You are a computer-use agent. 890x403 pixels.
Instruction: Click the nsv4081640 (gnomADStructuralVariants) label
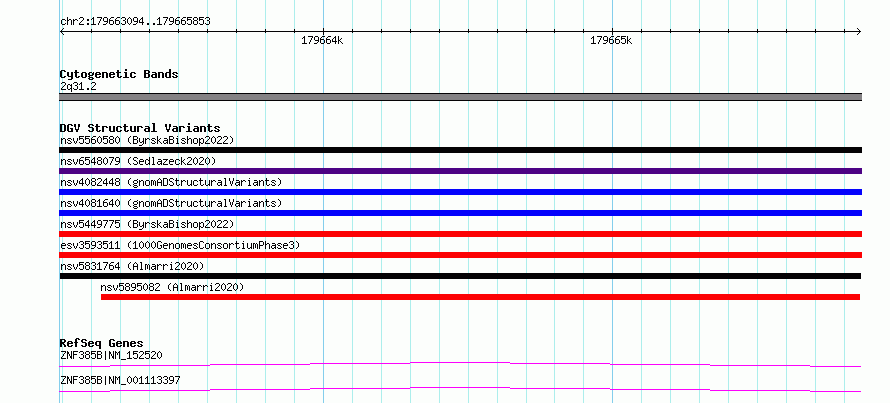[171, 203]
